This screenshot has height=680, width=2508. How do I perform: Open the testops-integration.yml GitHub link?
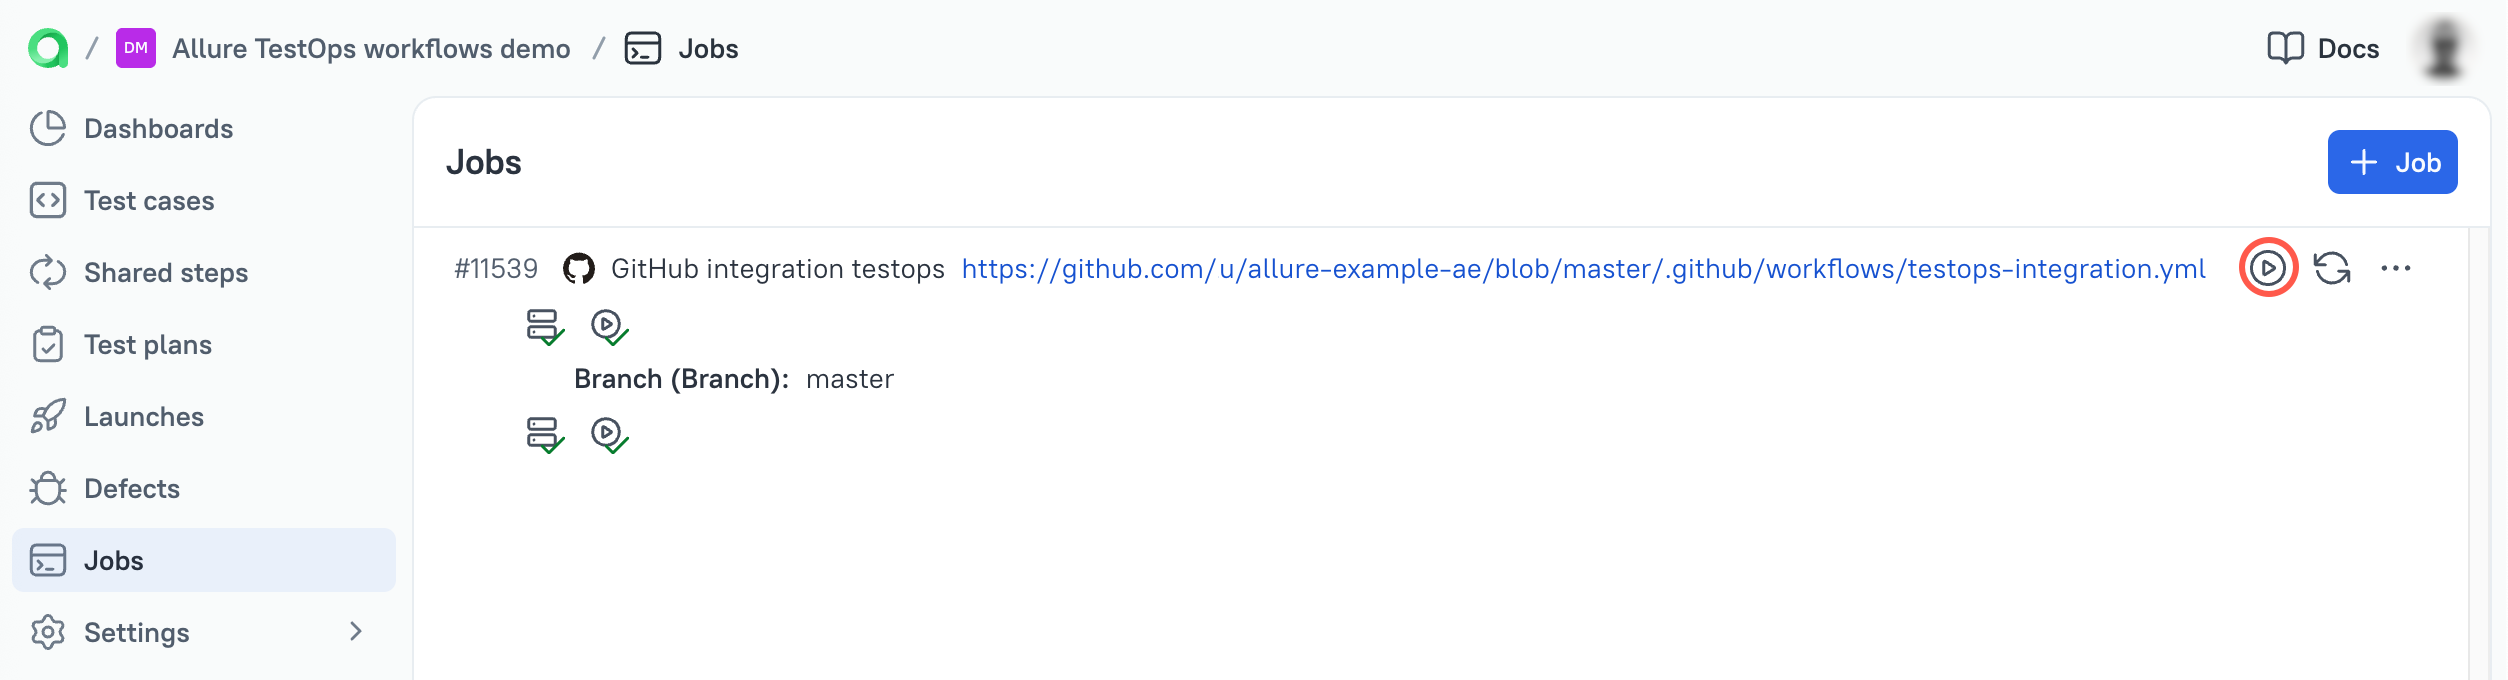point(1583,269)
